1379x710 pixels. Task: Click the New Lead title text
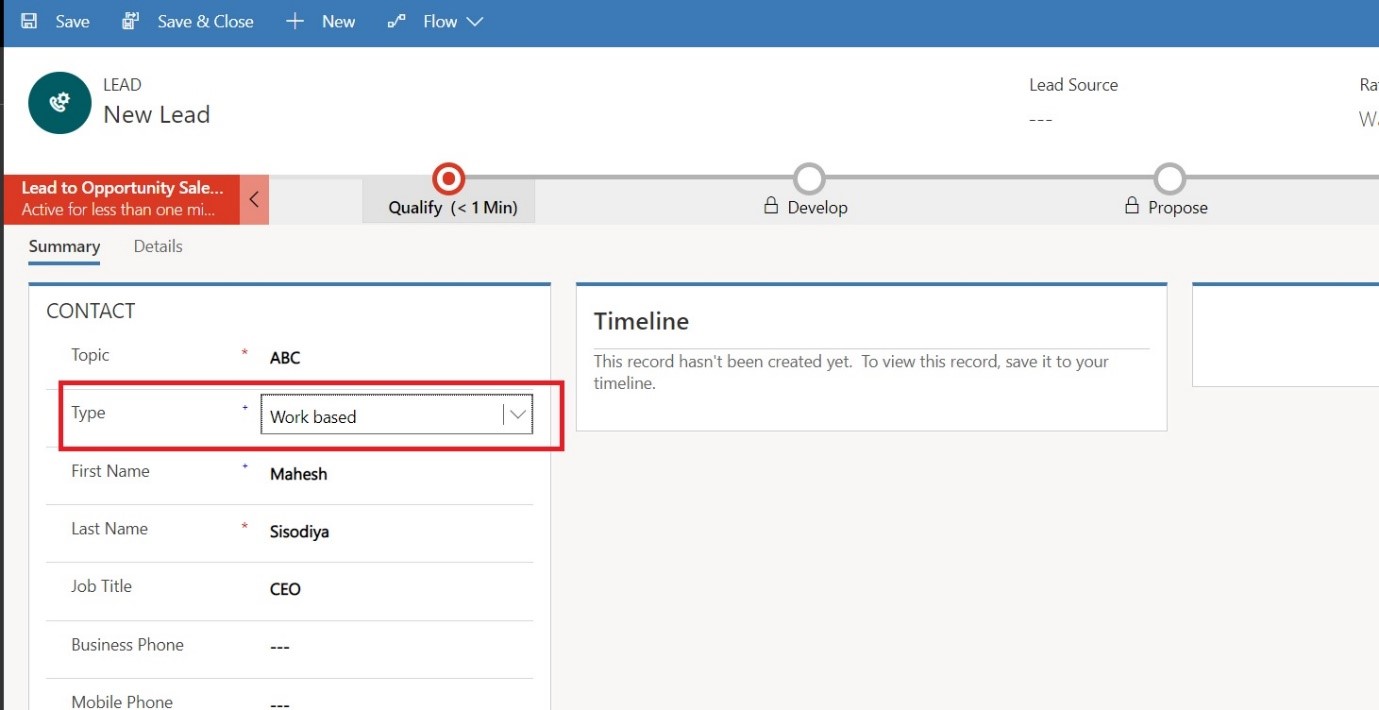(157, 115)
